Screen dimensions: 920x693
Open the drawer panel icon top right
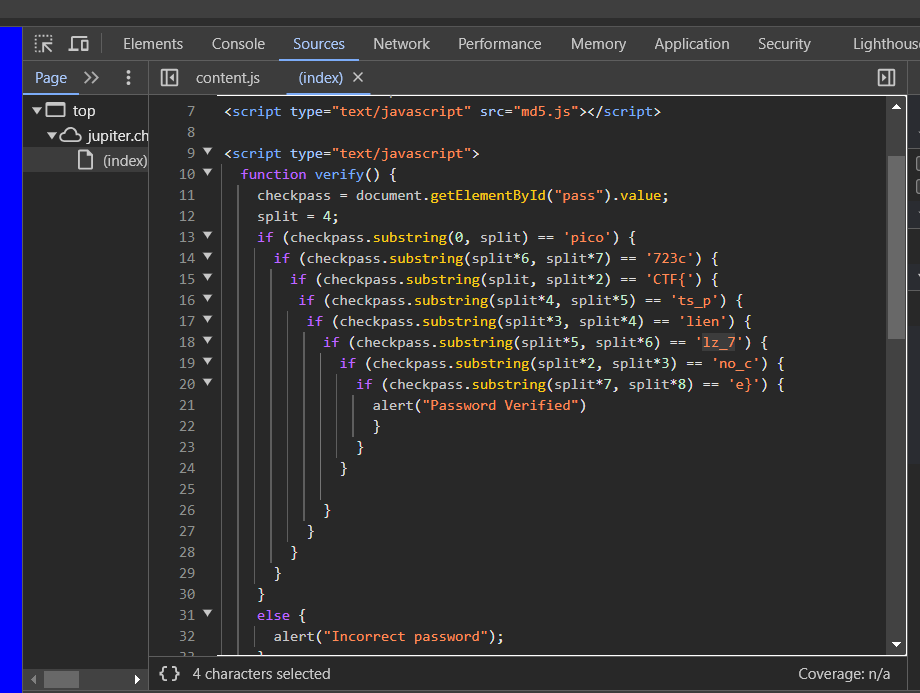885,77
